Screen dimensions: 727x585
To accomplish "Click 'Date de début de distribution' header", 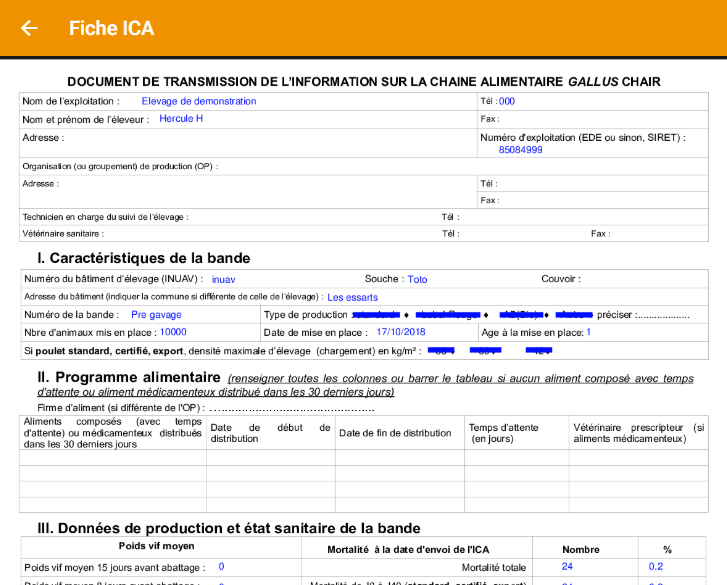I will [x=270, y=433].
